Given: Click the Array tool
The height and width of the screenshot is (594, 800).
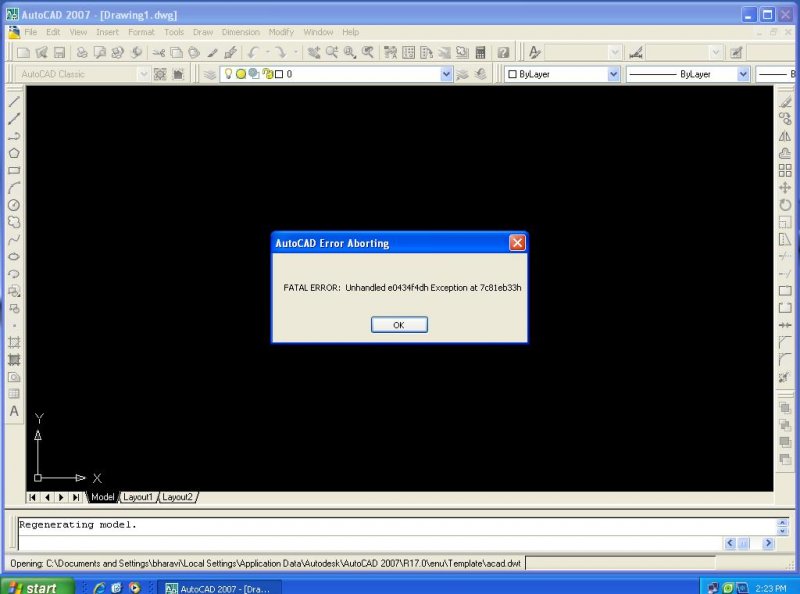Looking at the screenshot, I should pos(785,170).
